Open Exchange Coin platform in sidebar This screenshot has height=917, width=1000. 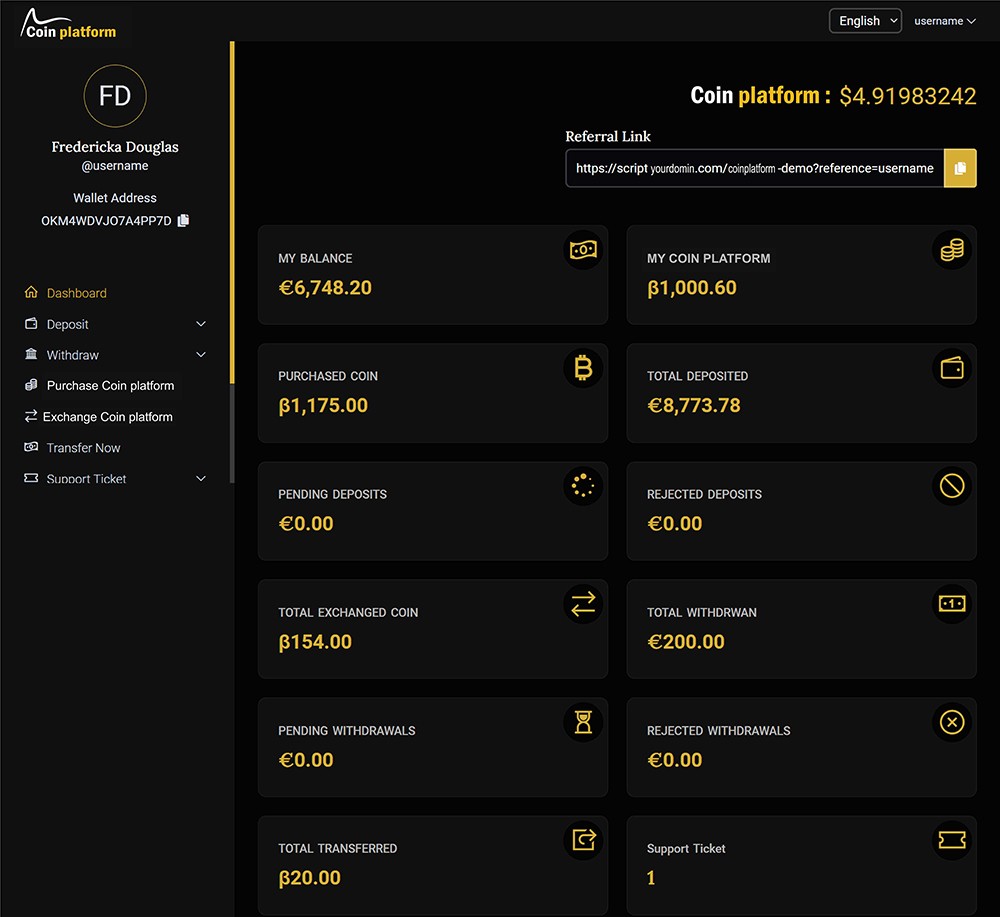107,417
